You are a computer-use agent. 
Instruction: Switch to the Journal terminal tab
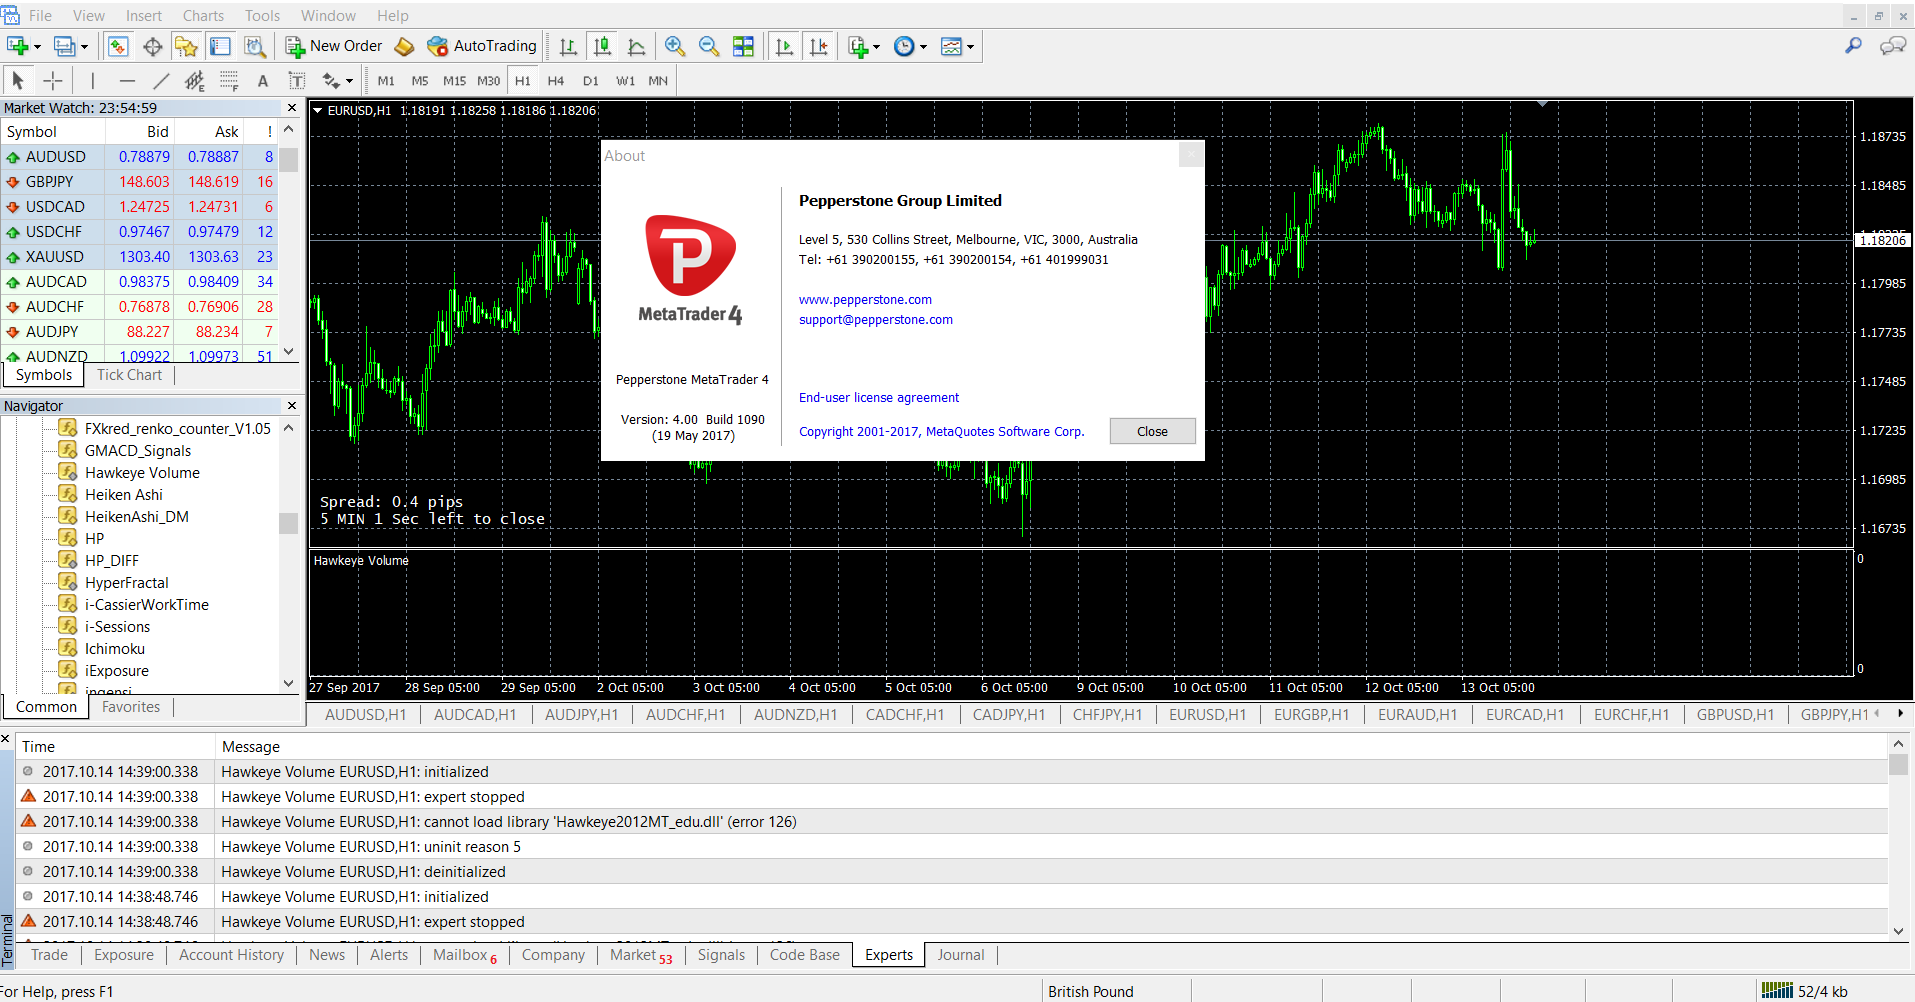960,955
